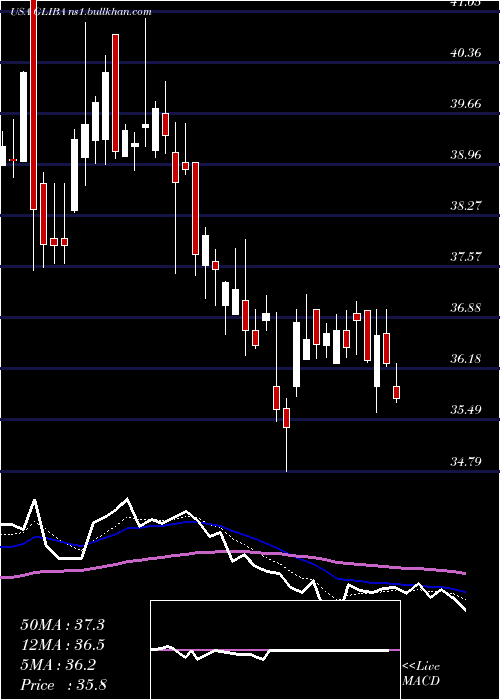
Task: Click inside the MACD indicator box
Action: click(275, 650)
